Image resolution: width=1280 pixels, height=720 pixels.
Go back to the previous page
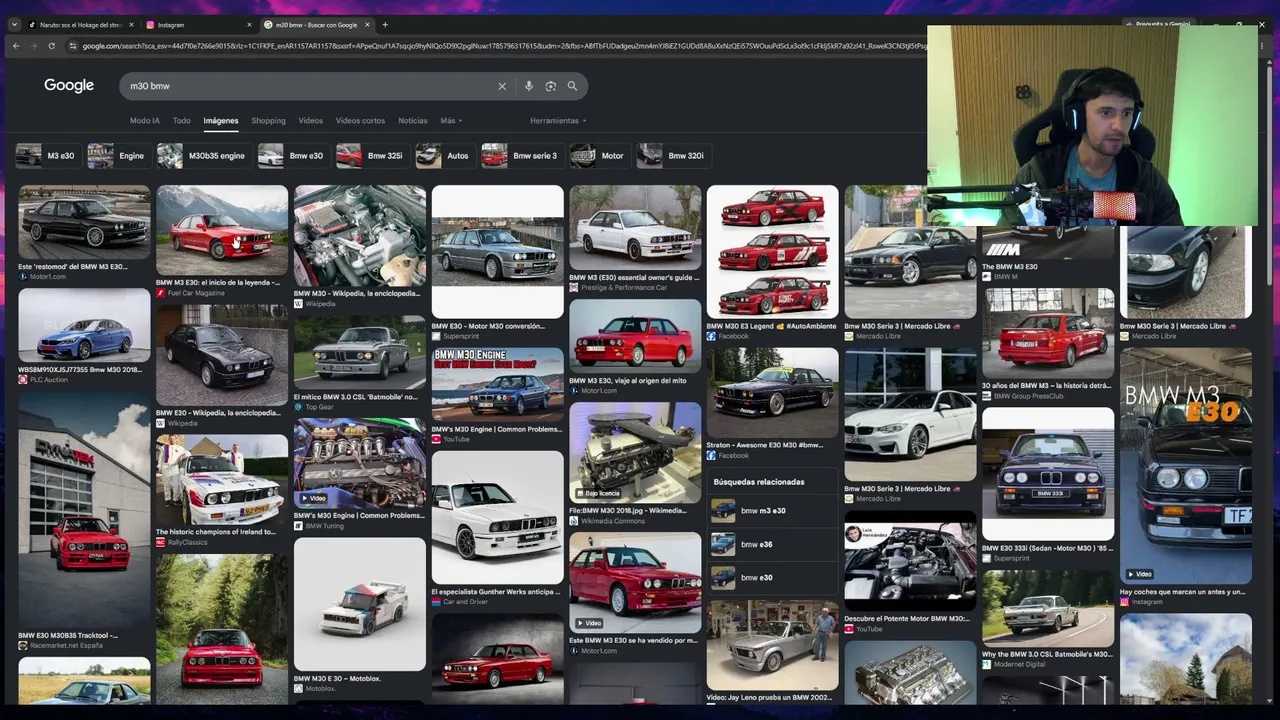pos(16,46)
